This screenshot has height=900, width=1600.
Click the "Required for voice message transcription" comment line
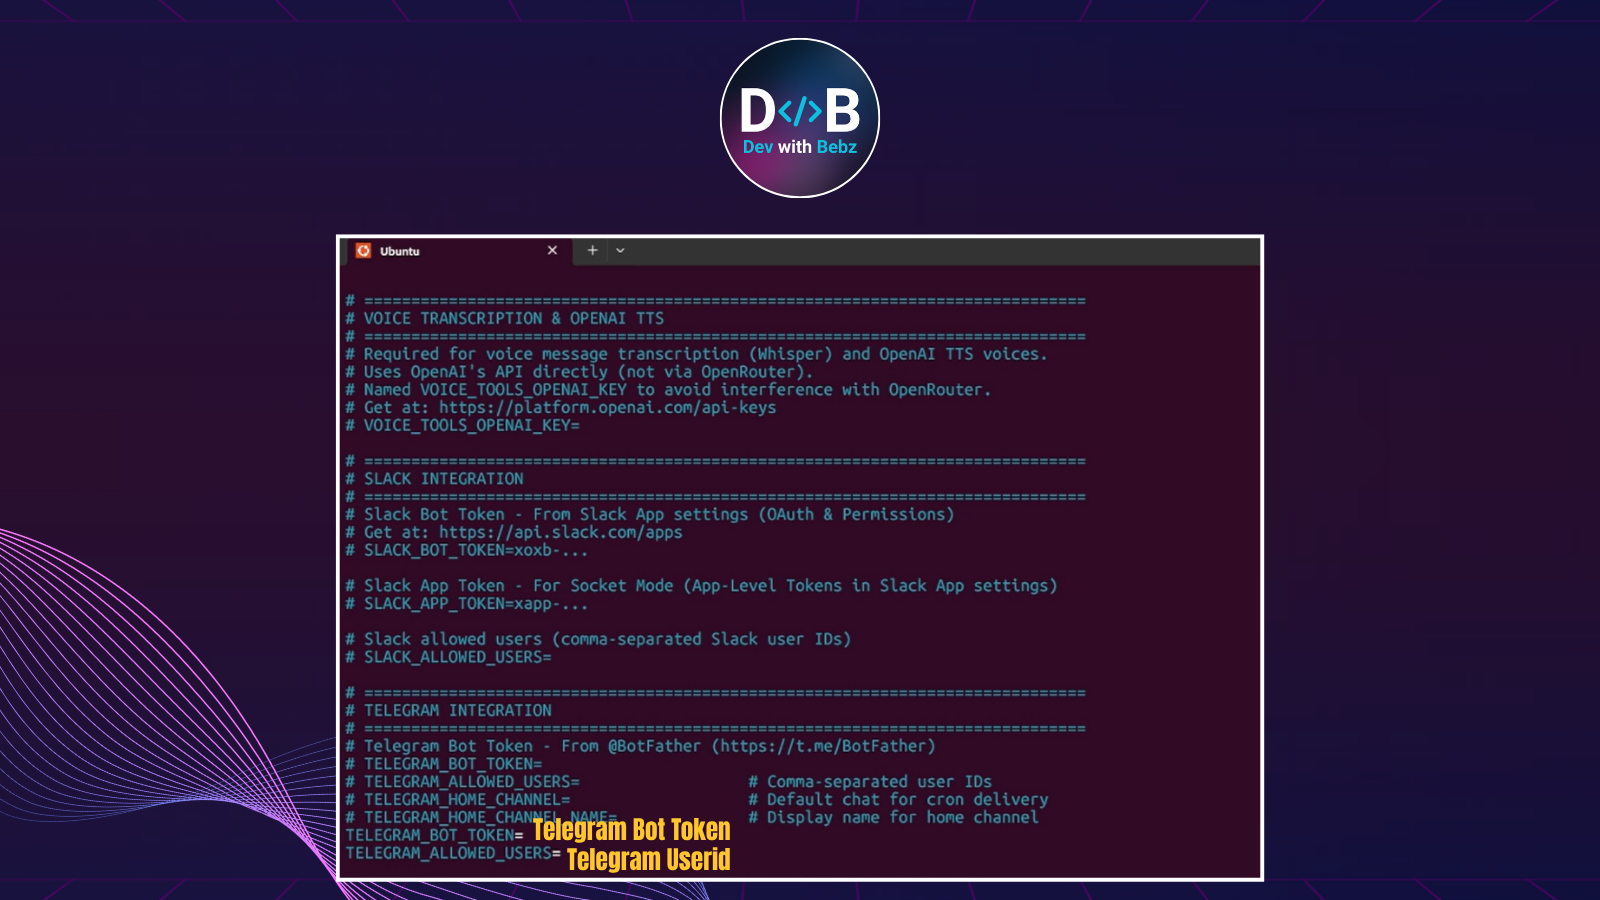pos(696,354)
